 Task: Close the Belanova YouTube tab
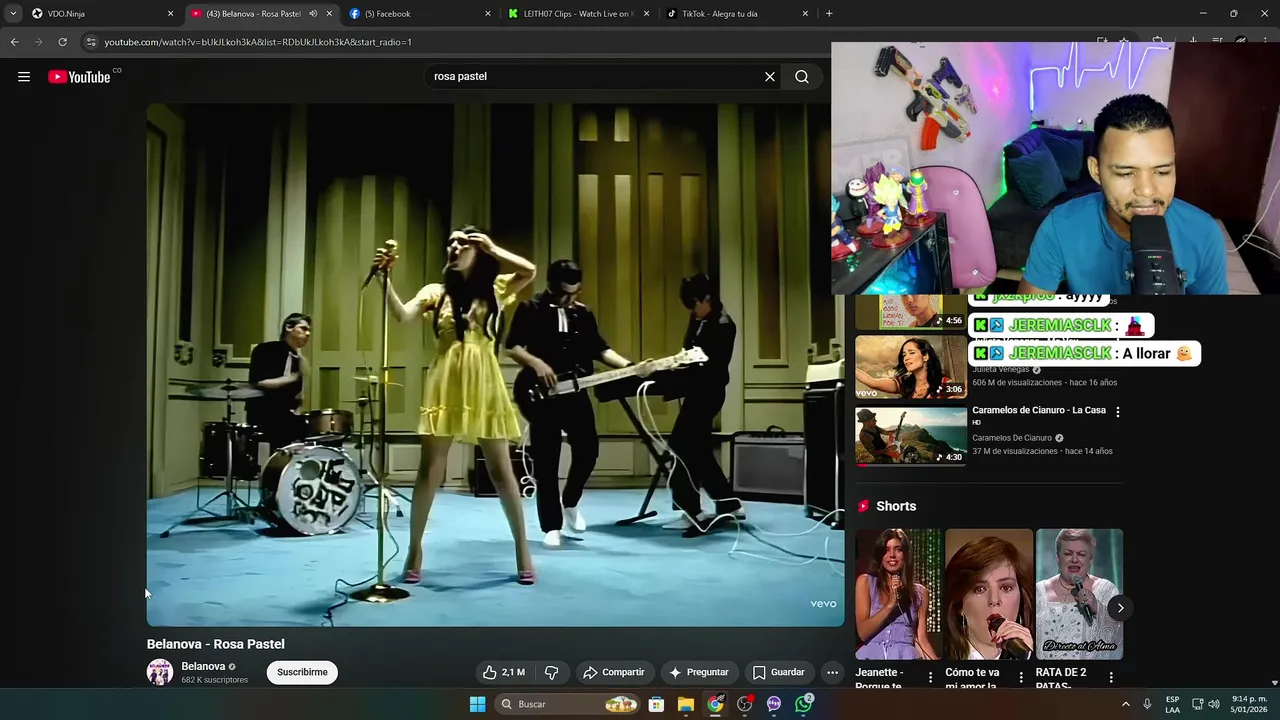point(329,14)
